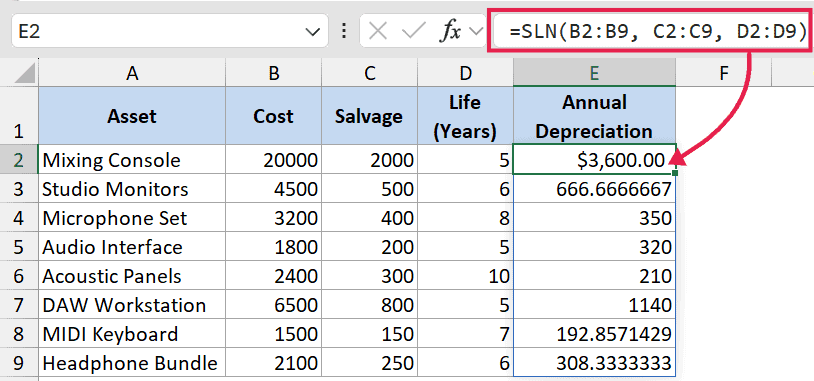Screen dimensions: 814x381
Task: Select row 6 header
Action: [19, 275]
